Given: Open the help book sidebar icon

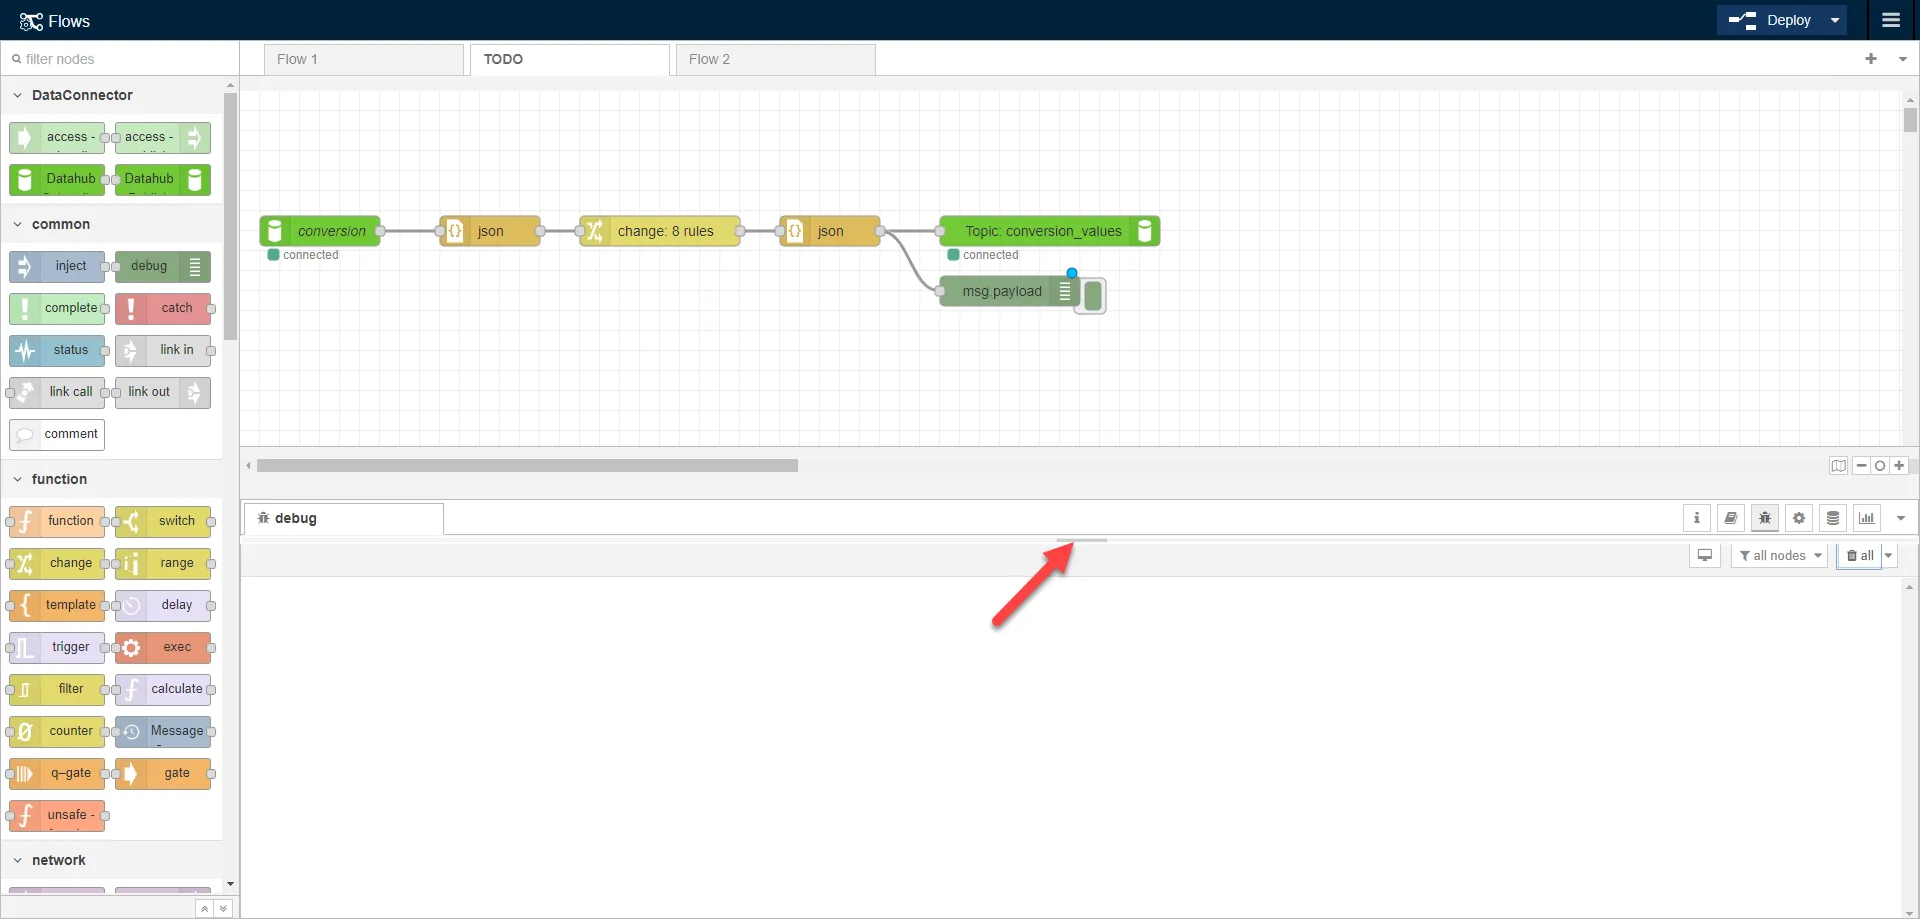Looking at the screenshot, I should 1731,518.
